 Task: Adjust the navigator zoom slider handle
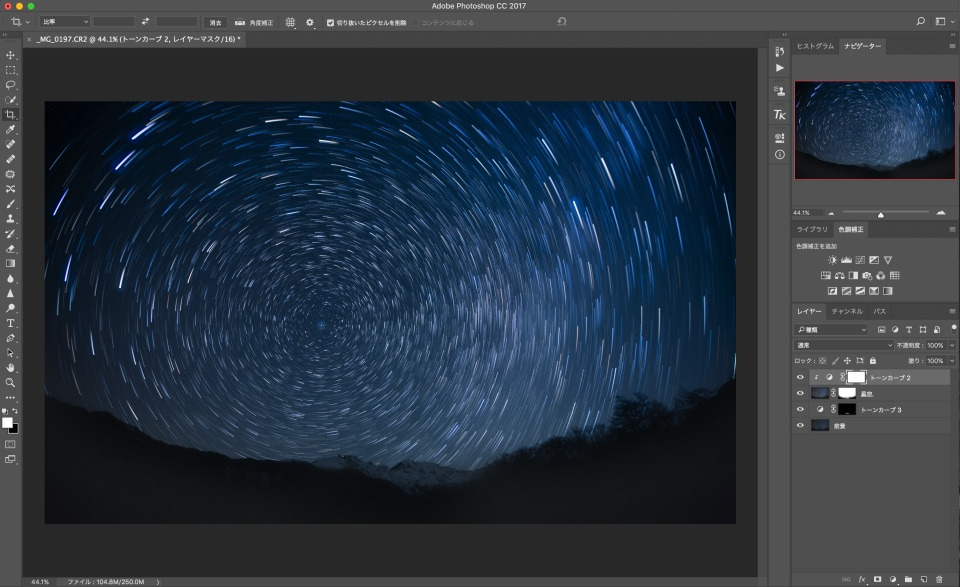880,214
